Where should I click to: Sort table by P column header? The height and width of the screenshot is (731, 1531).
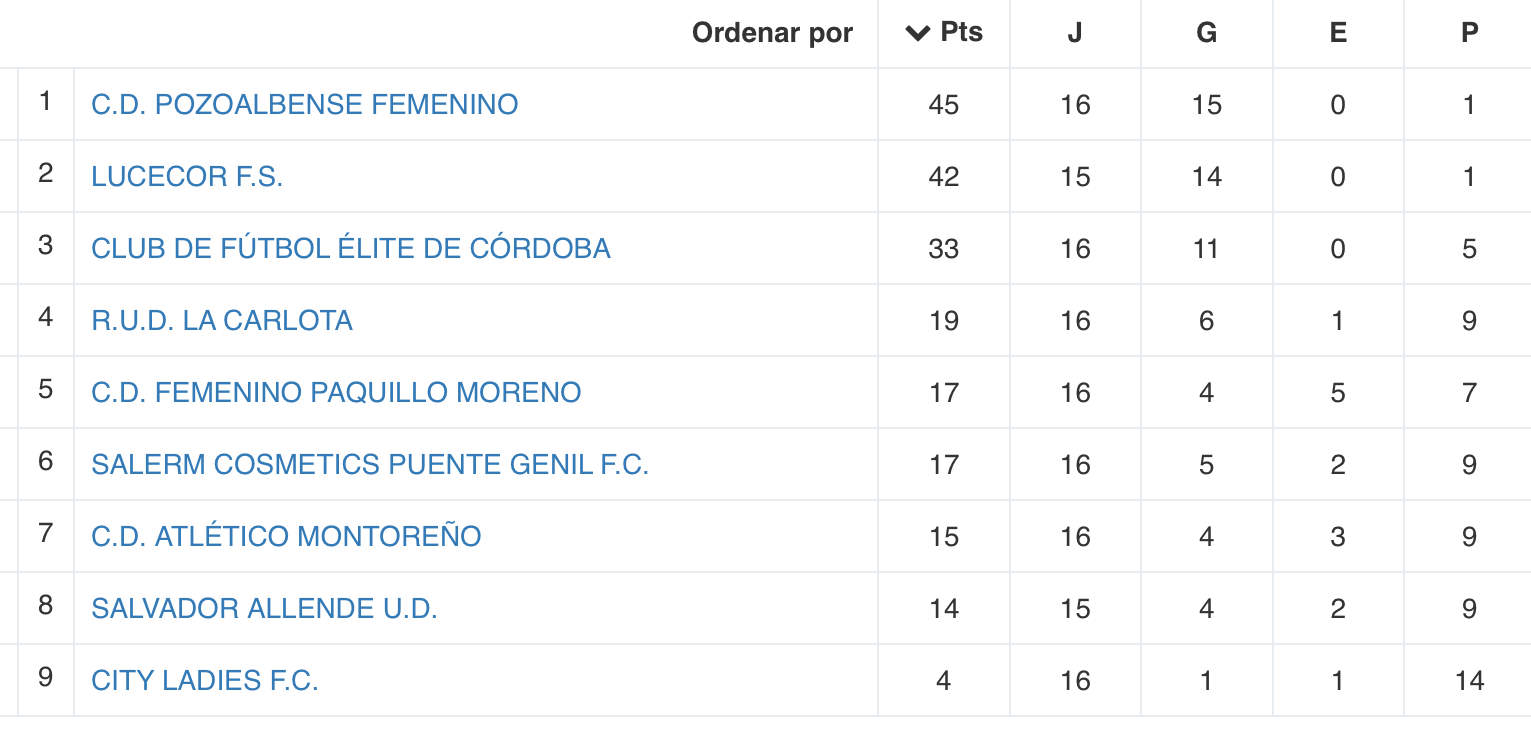pyautogui.click(x=1468, y=33)
